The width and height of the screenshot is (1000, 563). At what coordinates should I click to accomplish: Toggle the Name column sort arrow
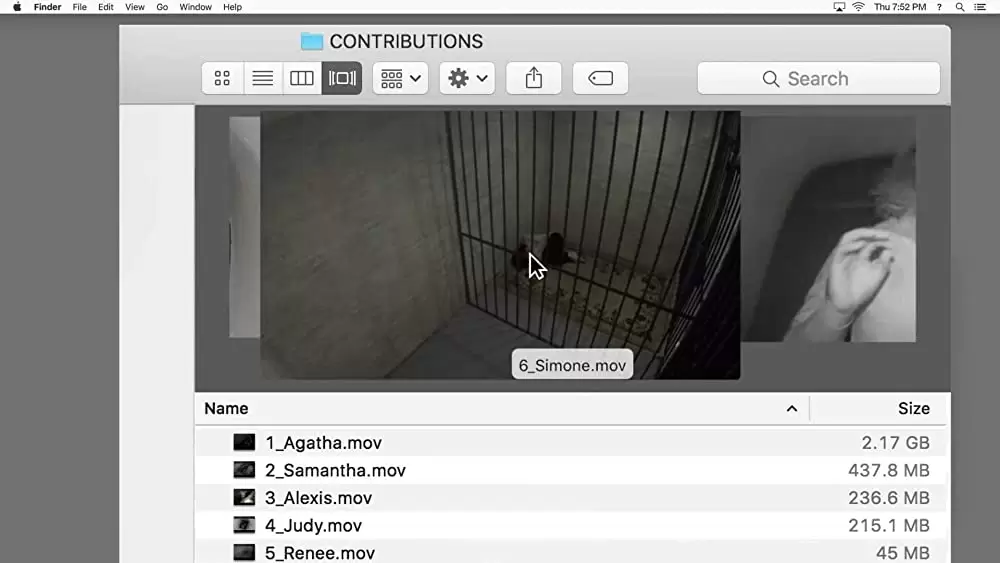click(791, 409)
